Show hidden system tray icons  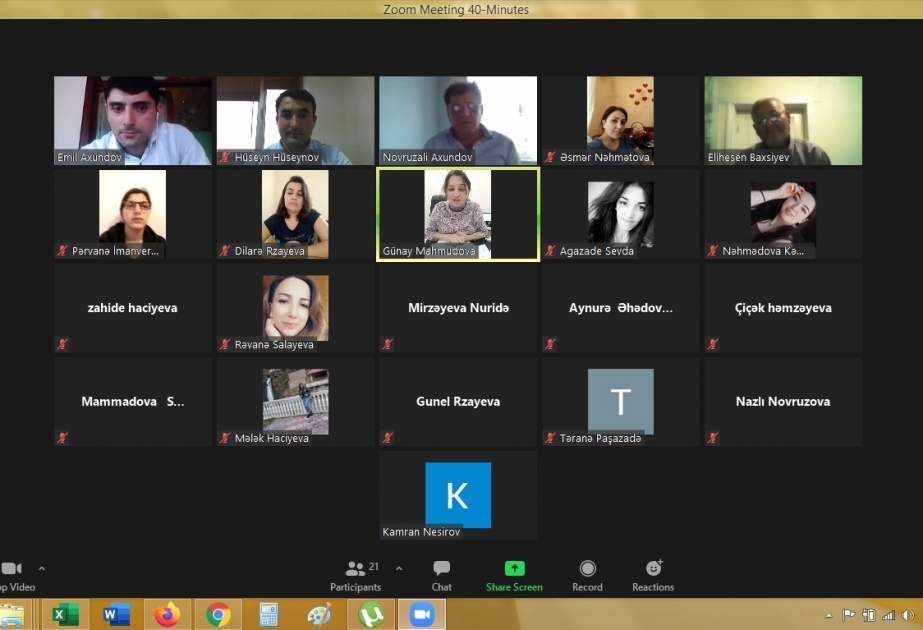point(829,616)
